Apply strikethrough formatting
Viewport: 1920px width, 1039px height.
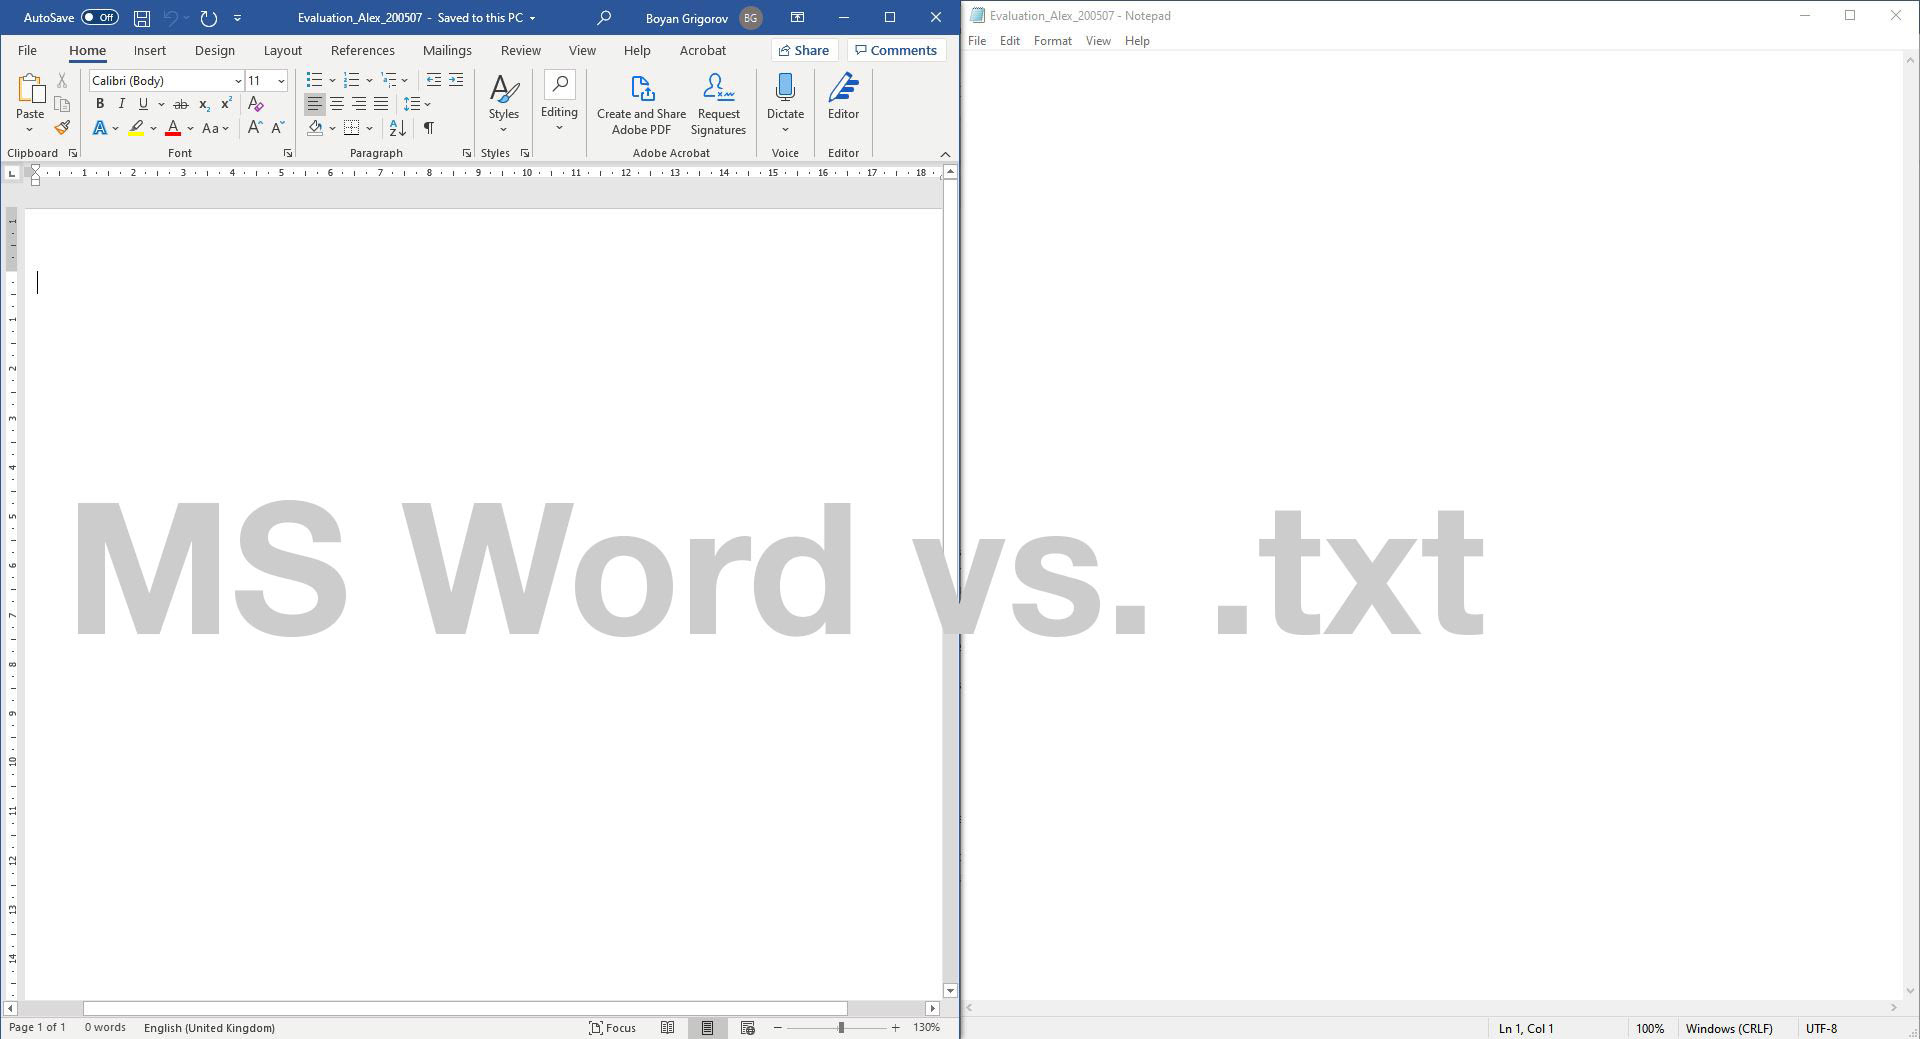point(181,104)
